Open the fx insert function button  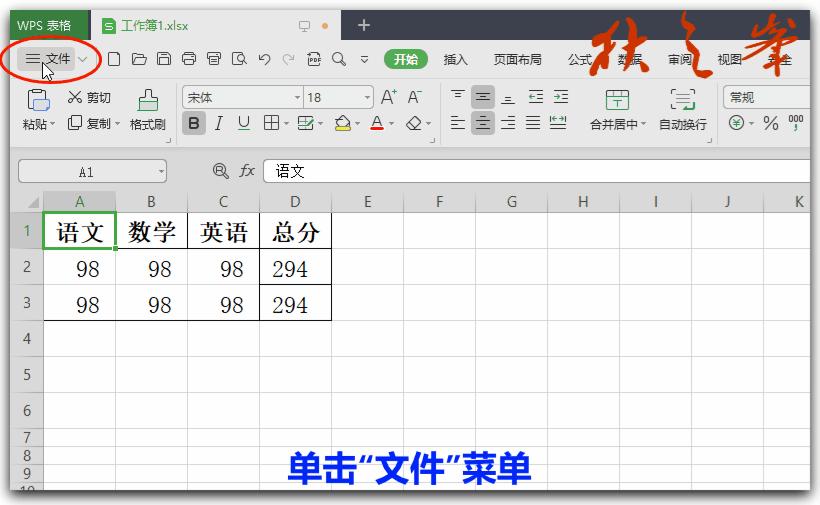pyautogui.click(x=247, y=171)
